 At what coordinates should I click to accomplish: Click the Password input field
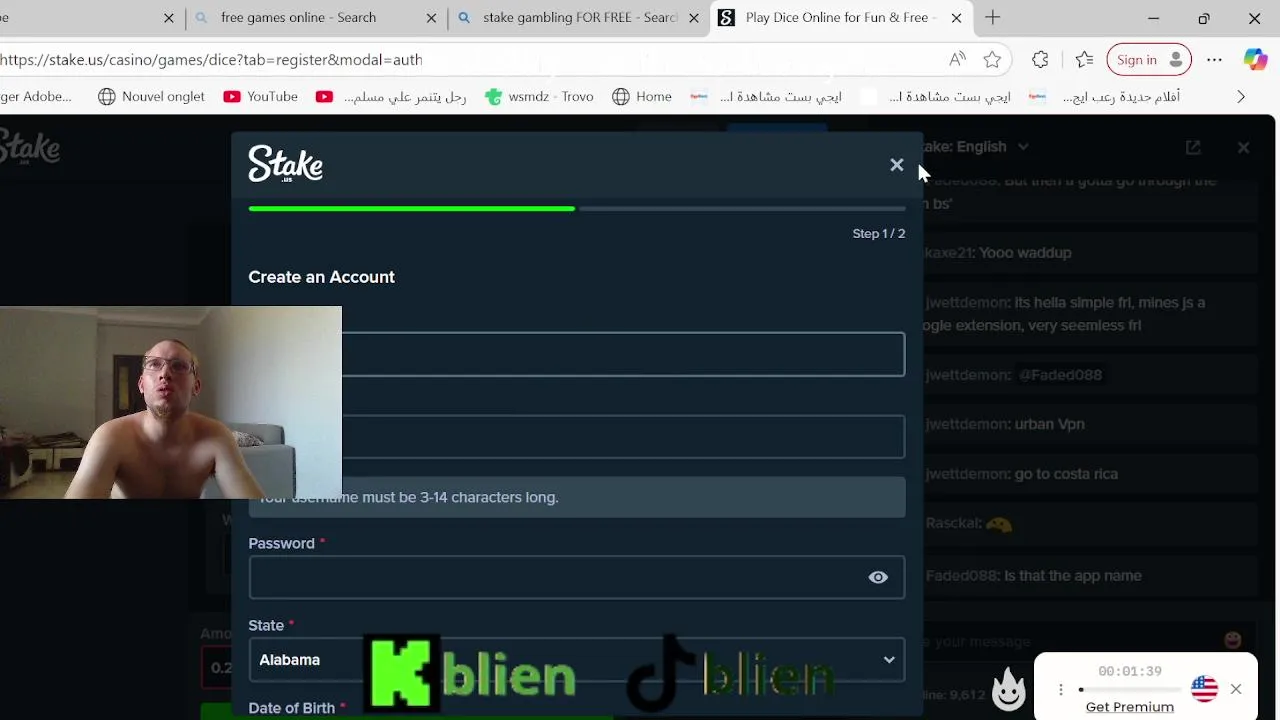[x=577, y=577]
